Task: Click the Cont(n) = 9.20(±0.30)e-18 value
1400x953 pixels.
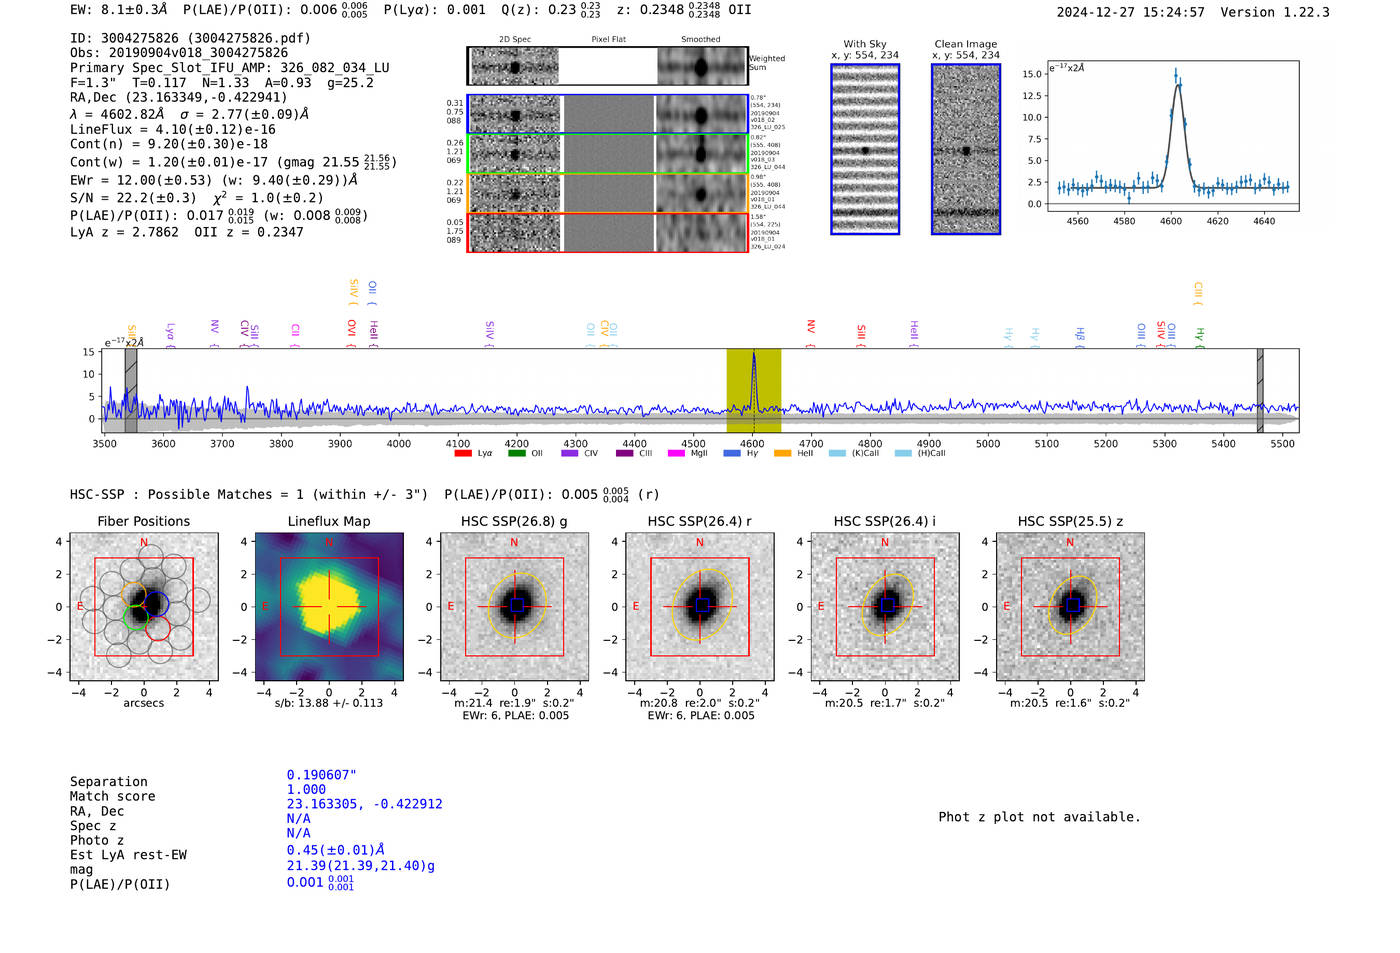Action: point(169,144)
